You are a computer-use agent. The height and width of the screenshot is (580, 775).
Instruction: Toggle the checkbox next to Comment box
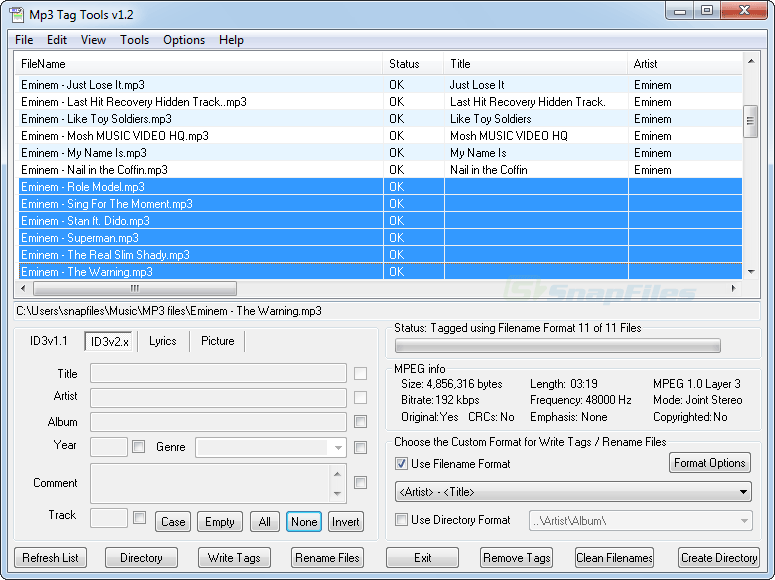point(360,483)
